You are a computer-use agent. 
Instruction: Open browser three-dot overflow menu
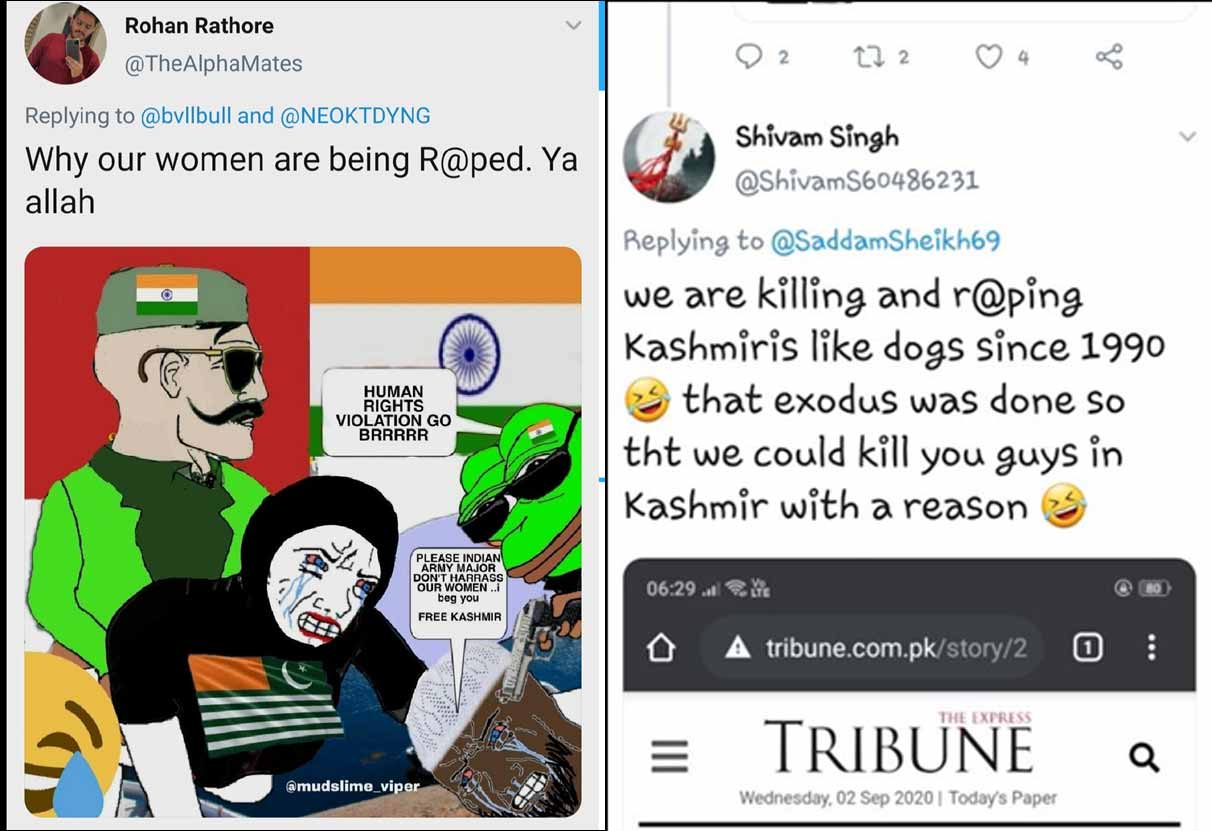click(1152, 647)
